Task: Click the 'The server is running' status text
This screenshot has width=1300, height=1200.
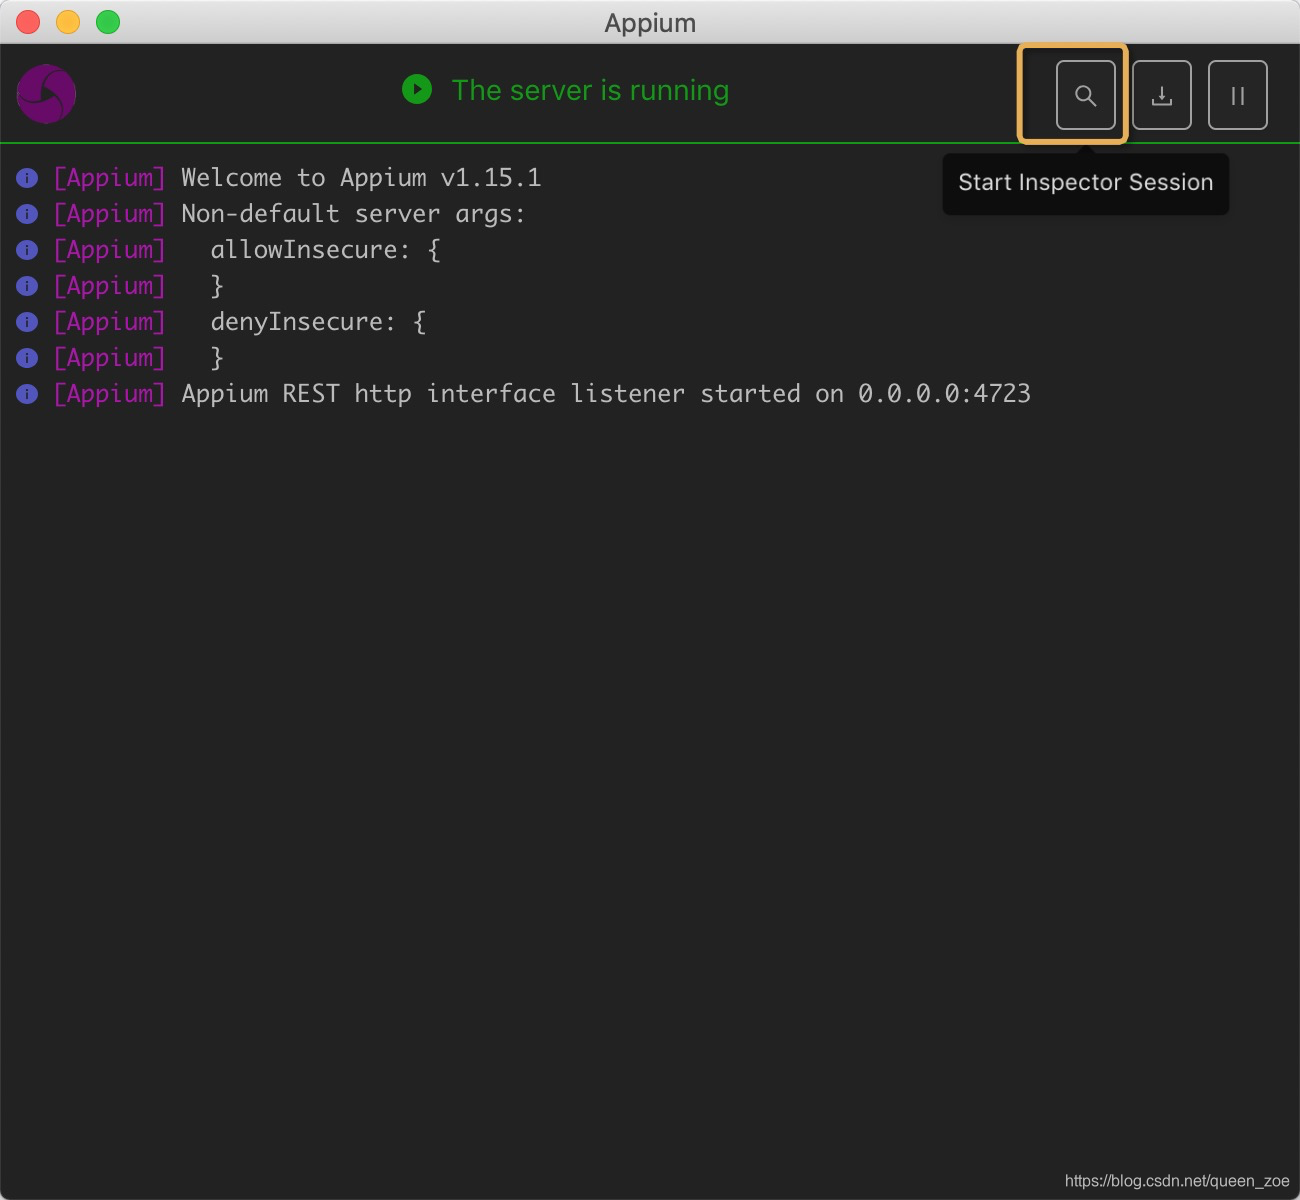Action: 590,90
